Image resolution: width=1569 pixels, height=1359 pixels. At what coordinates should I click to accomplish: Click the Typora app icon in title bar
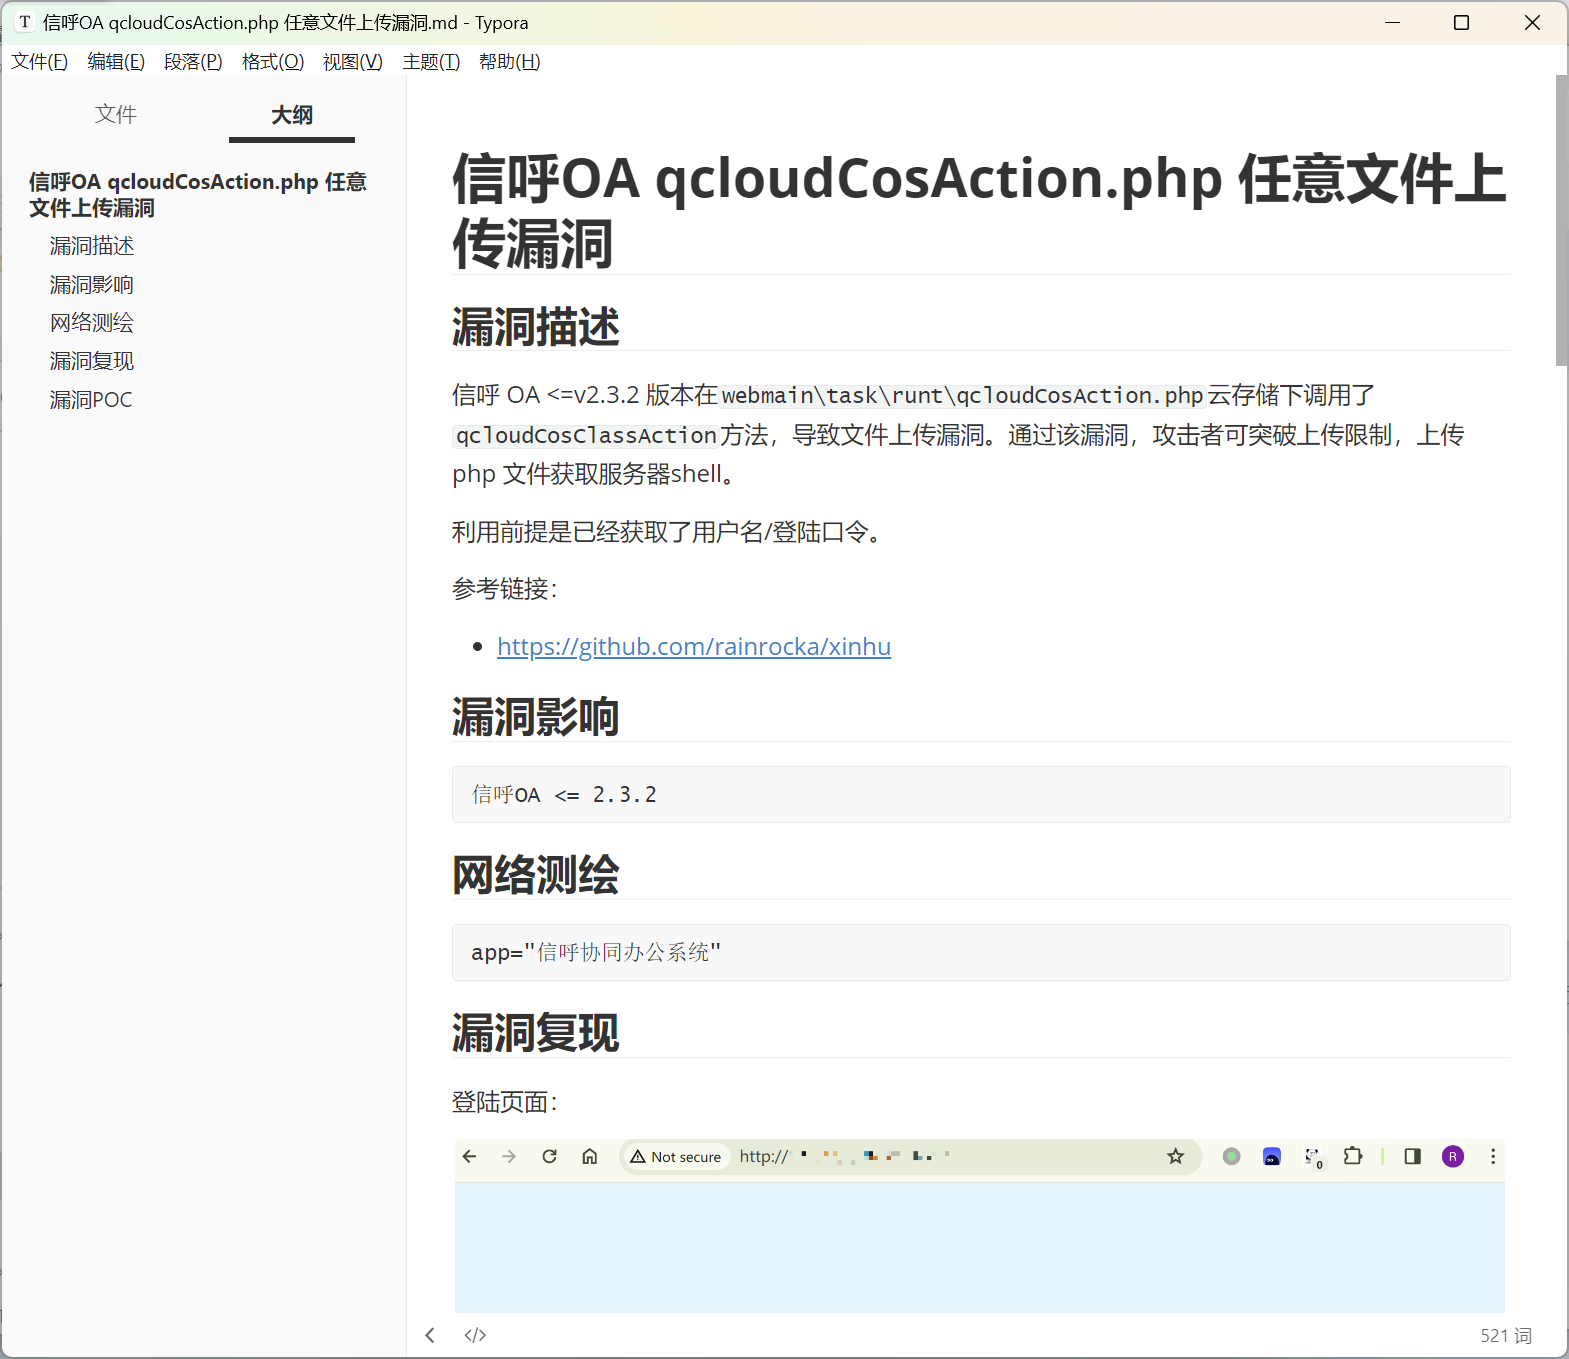click(25, 22)
